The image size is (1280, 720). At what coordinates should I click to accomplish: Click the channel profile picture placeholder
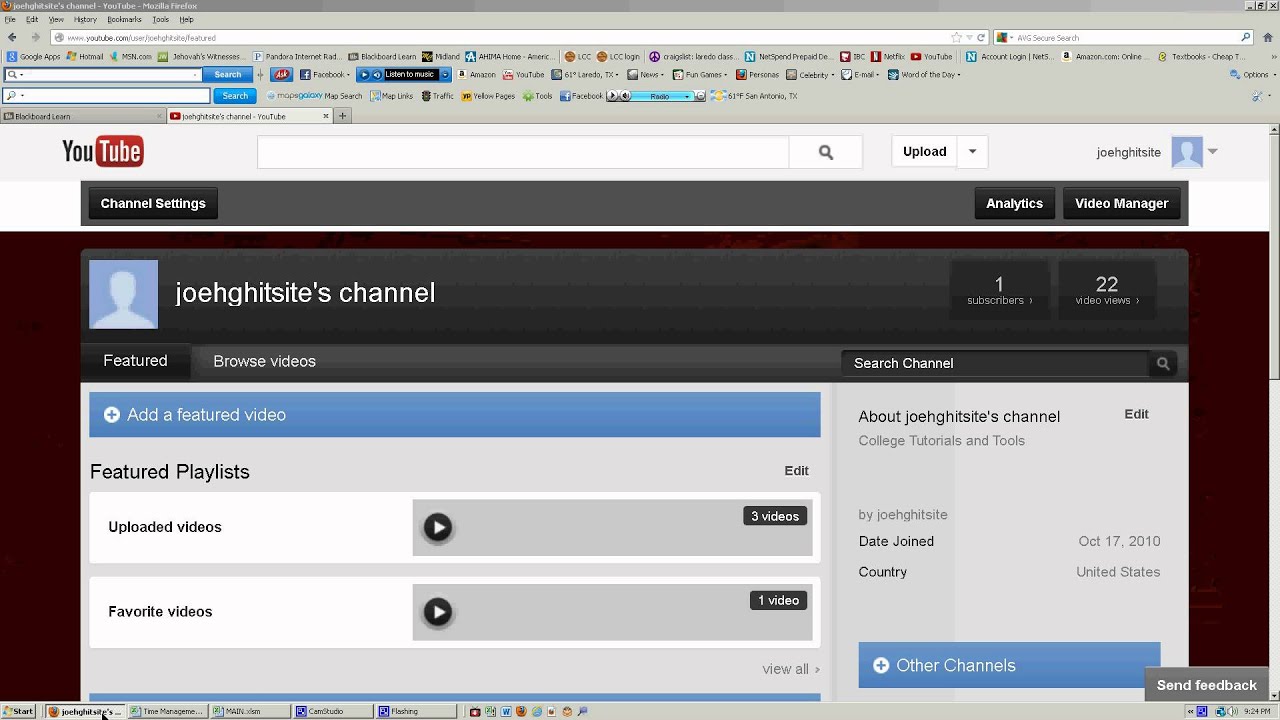point(124,294)
